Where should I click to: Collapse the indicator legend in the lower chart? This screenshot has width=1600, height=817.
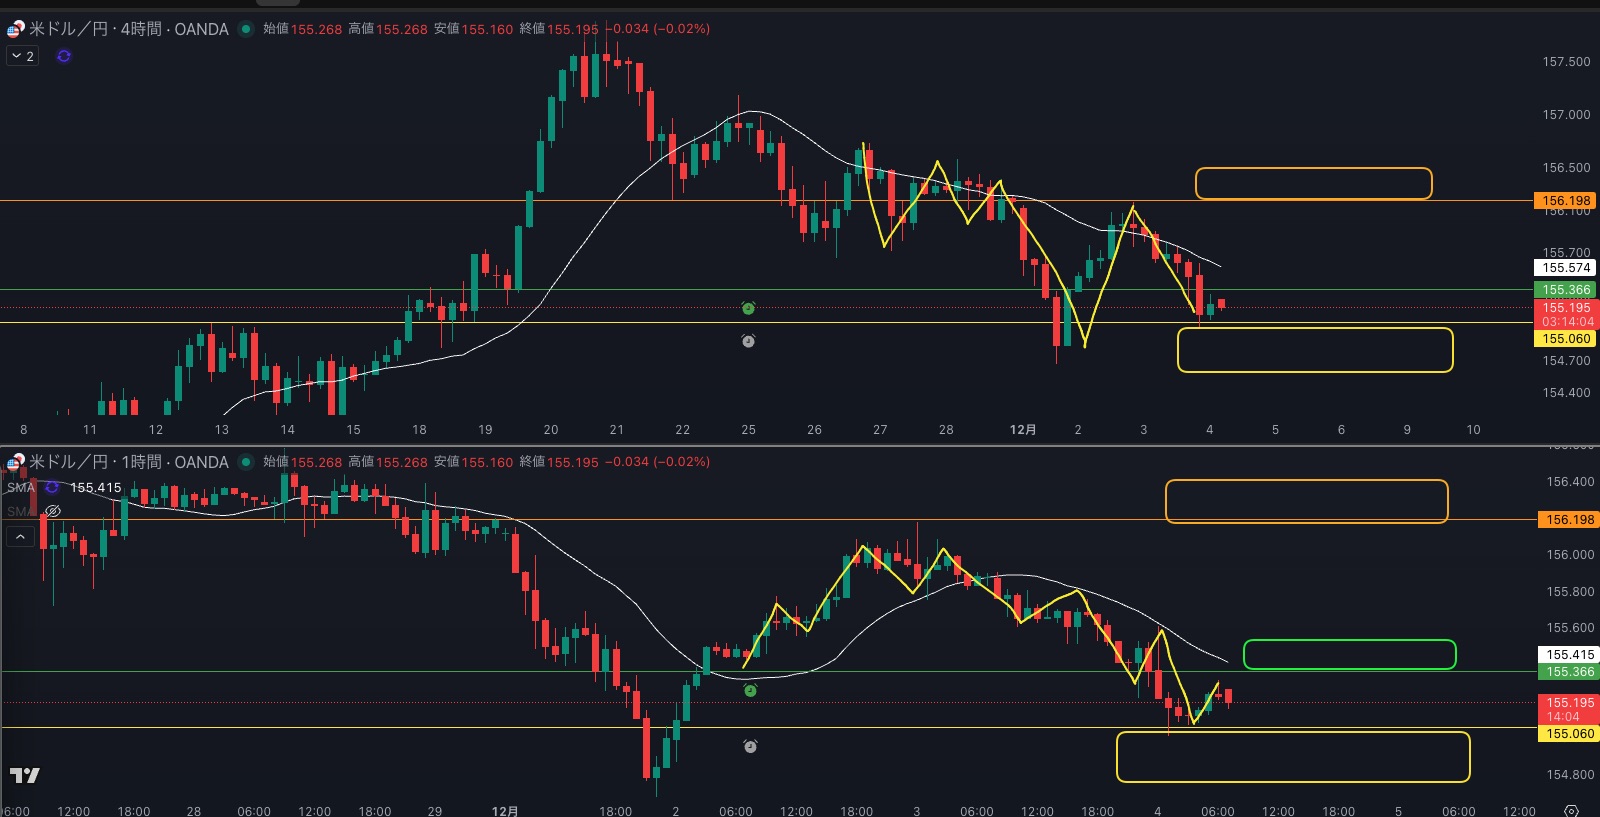(x=20, y=537)
